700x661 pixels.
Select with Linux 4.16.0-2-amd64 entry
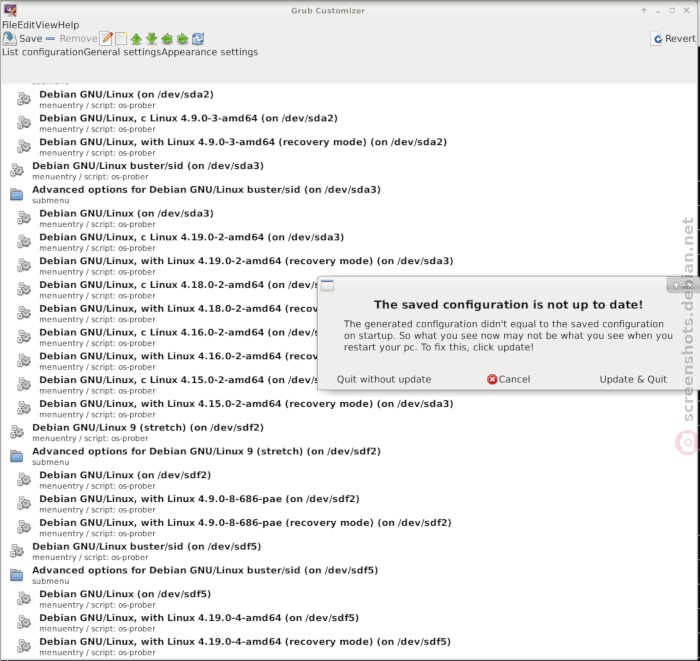click(178, 361)
